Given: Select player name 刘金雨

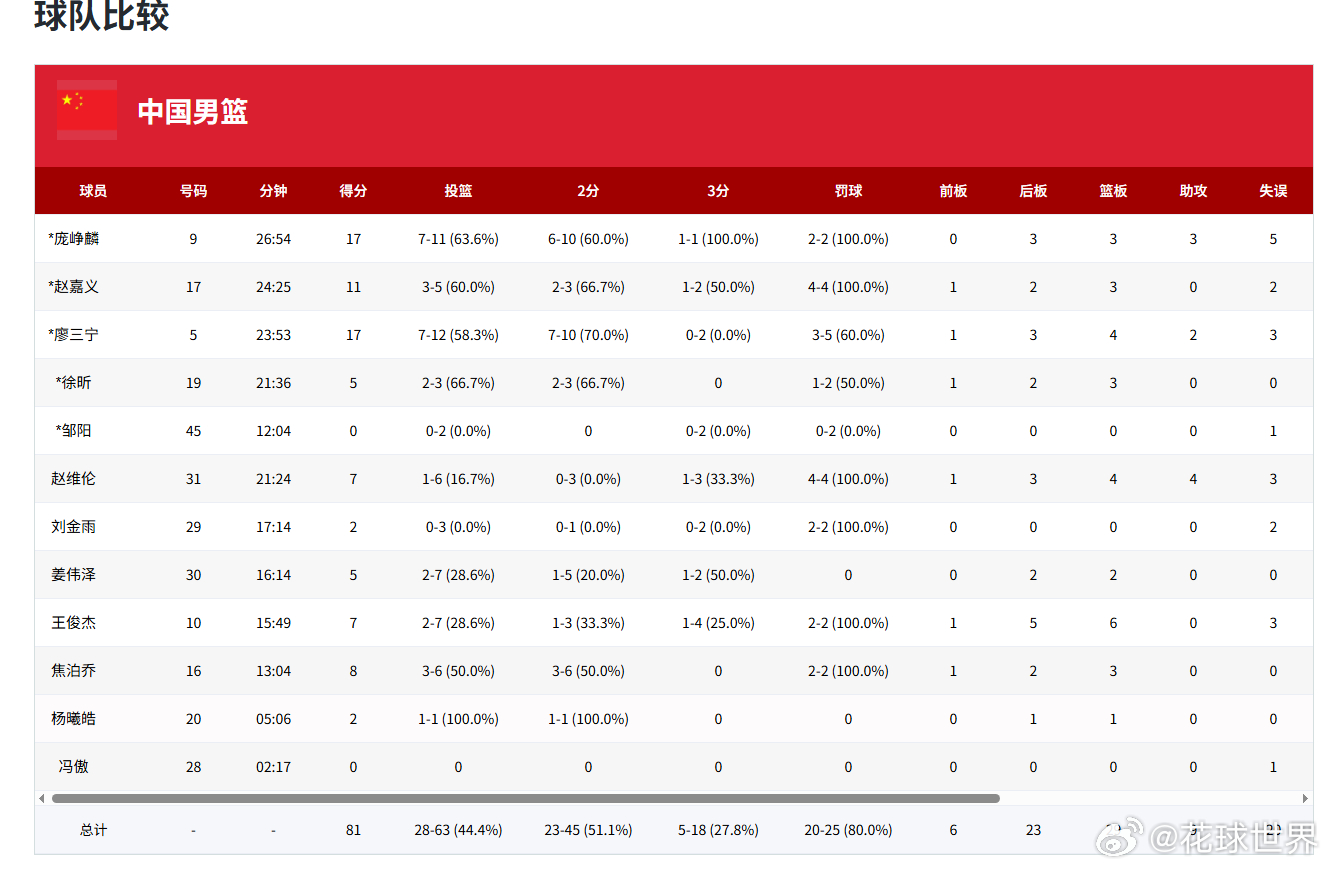Looking at the screenshot, I should click(74, 527).
